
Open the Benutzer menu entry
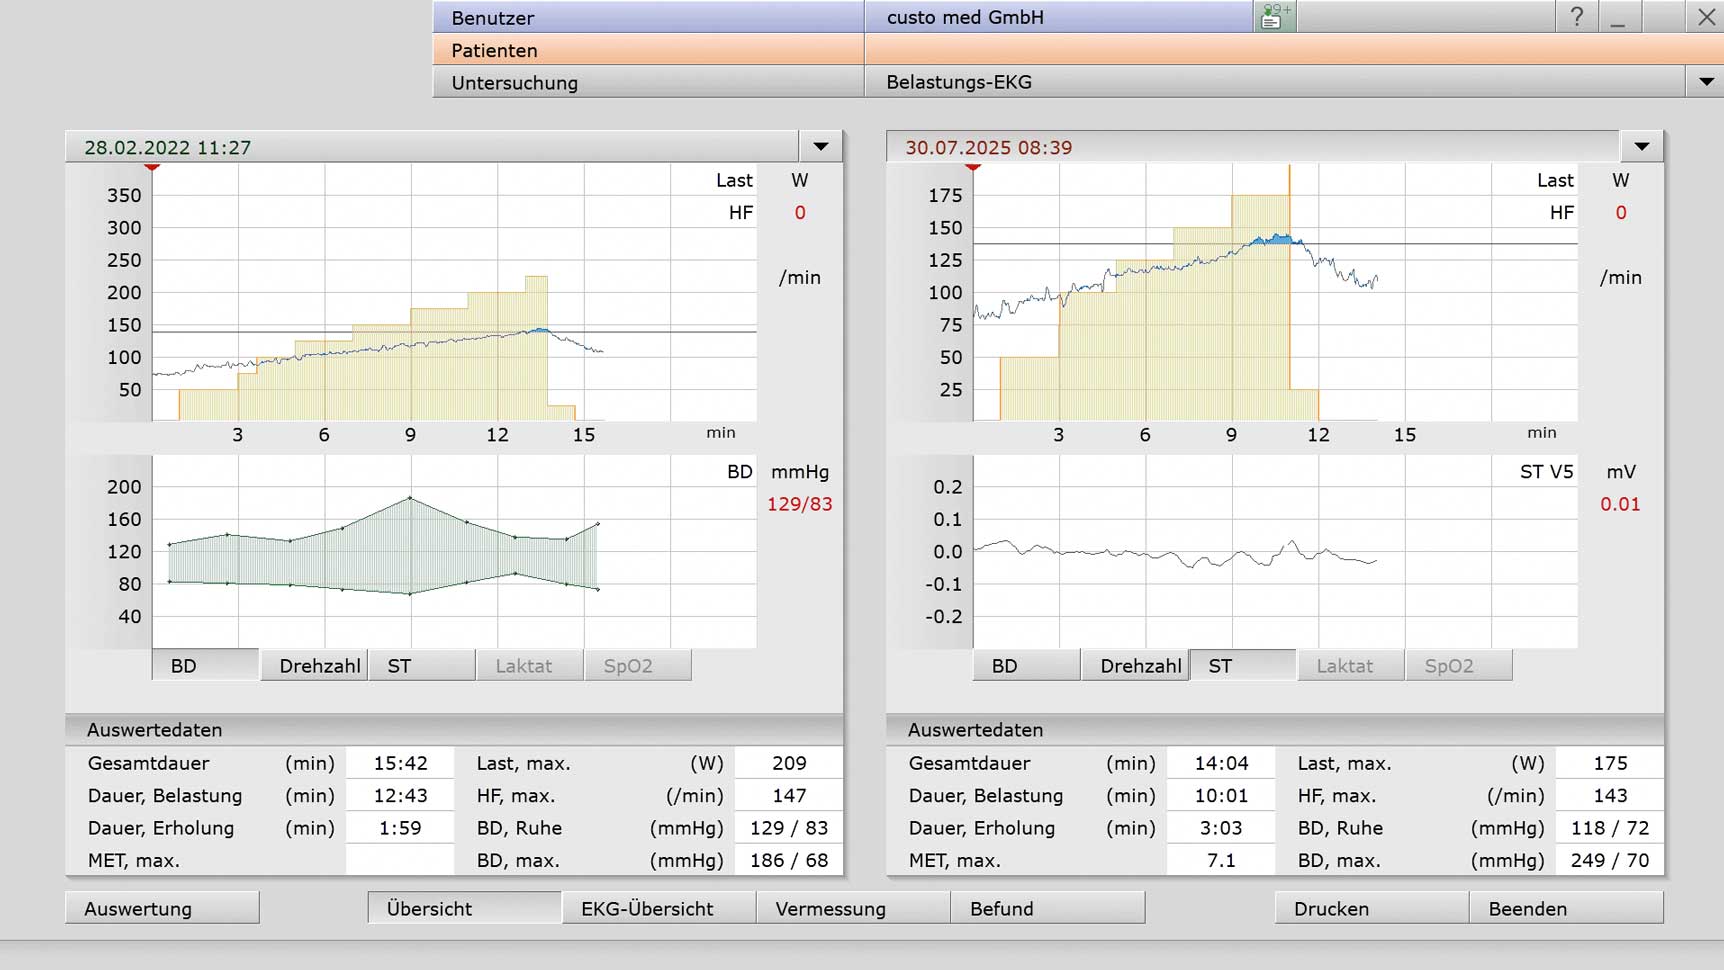[648, 17]
